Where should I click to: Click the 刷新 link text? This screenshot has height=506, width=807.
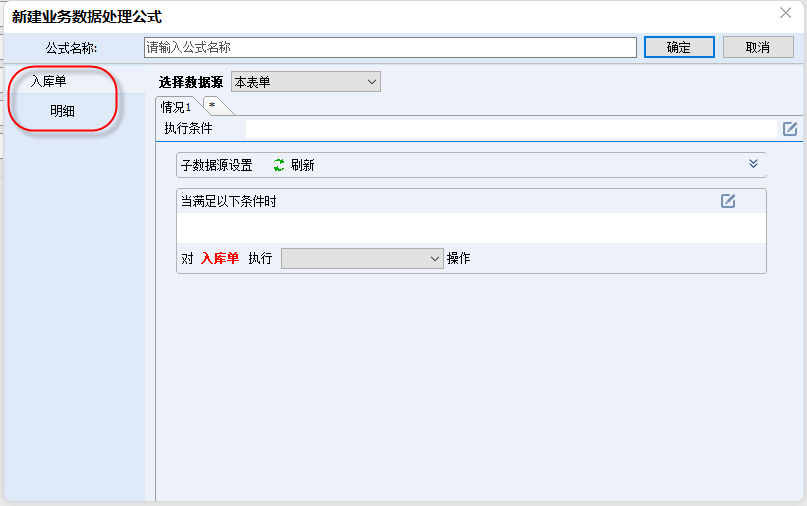click(302, 165)
